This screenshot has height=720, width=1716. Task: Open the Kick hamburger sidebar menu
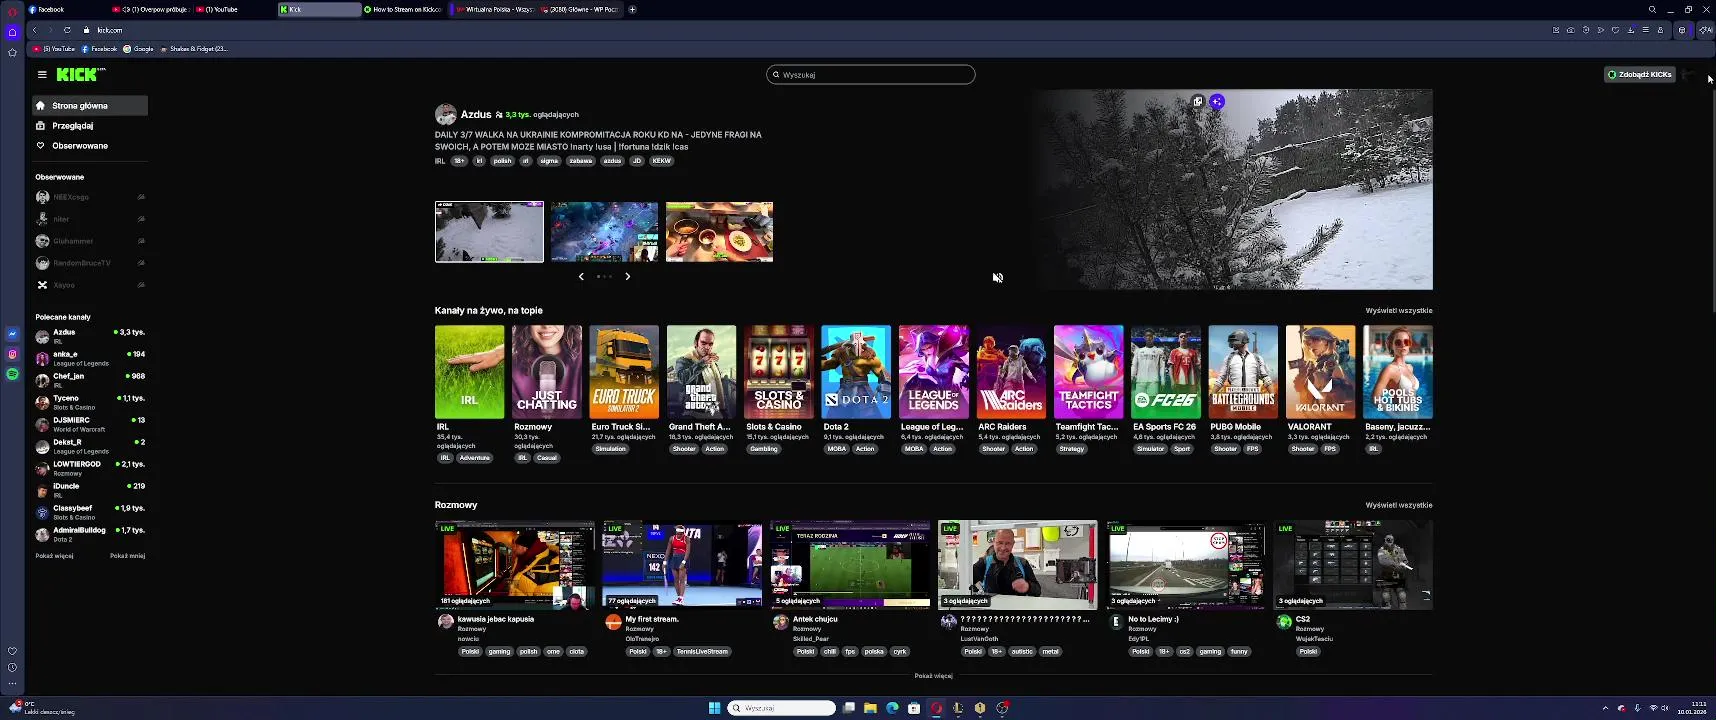42,74
